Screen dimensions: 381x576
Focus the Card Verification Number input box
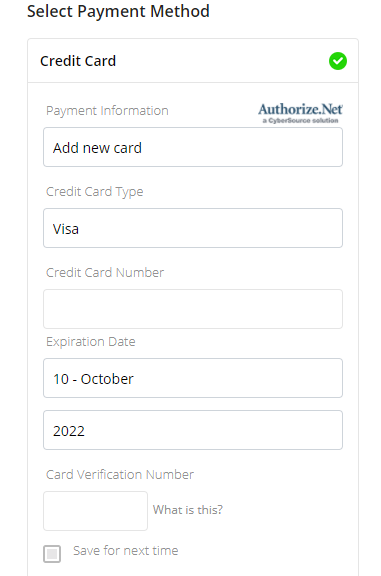point(96,511)
